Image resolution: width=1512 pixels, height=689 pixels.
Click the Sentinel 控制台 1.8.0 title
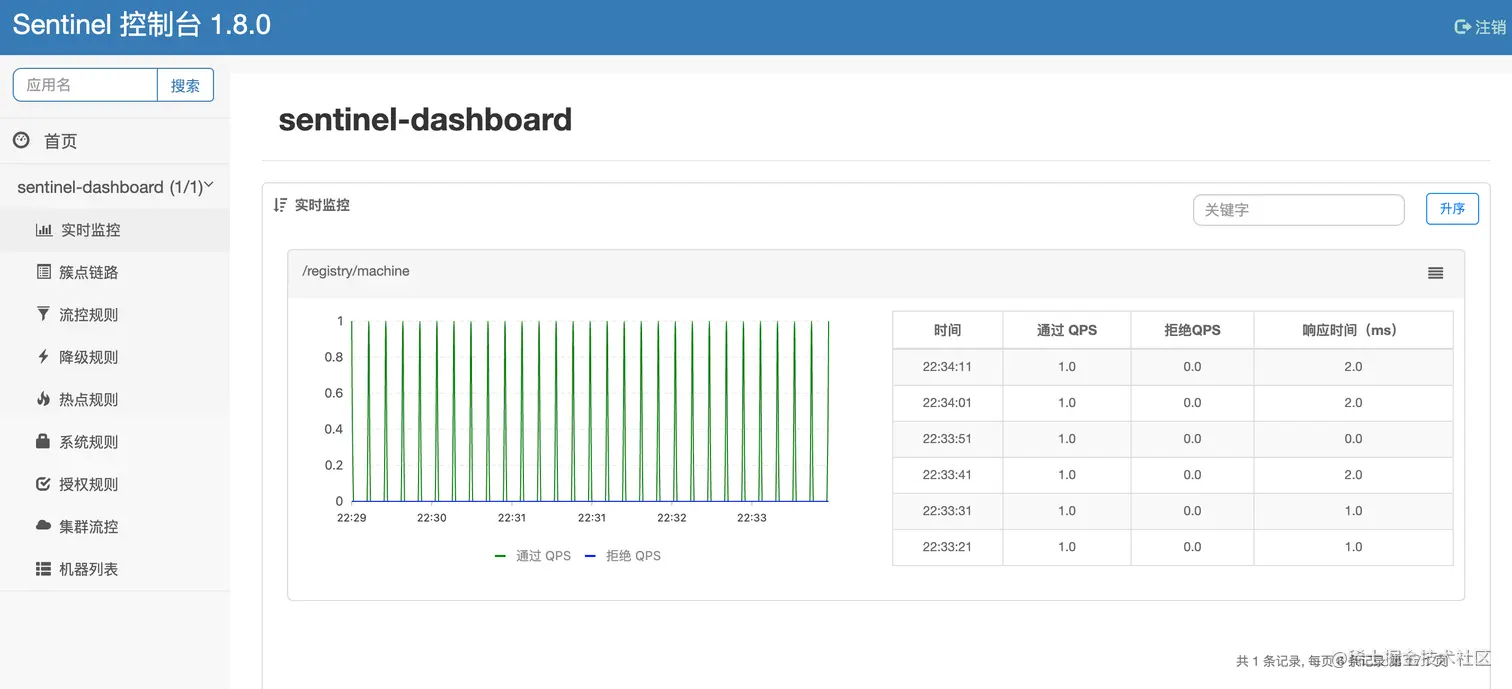click(x=141, y=25)
